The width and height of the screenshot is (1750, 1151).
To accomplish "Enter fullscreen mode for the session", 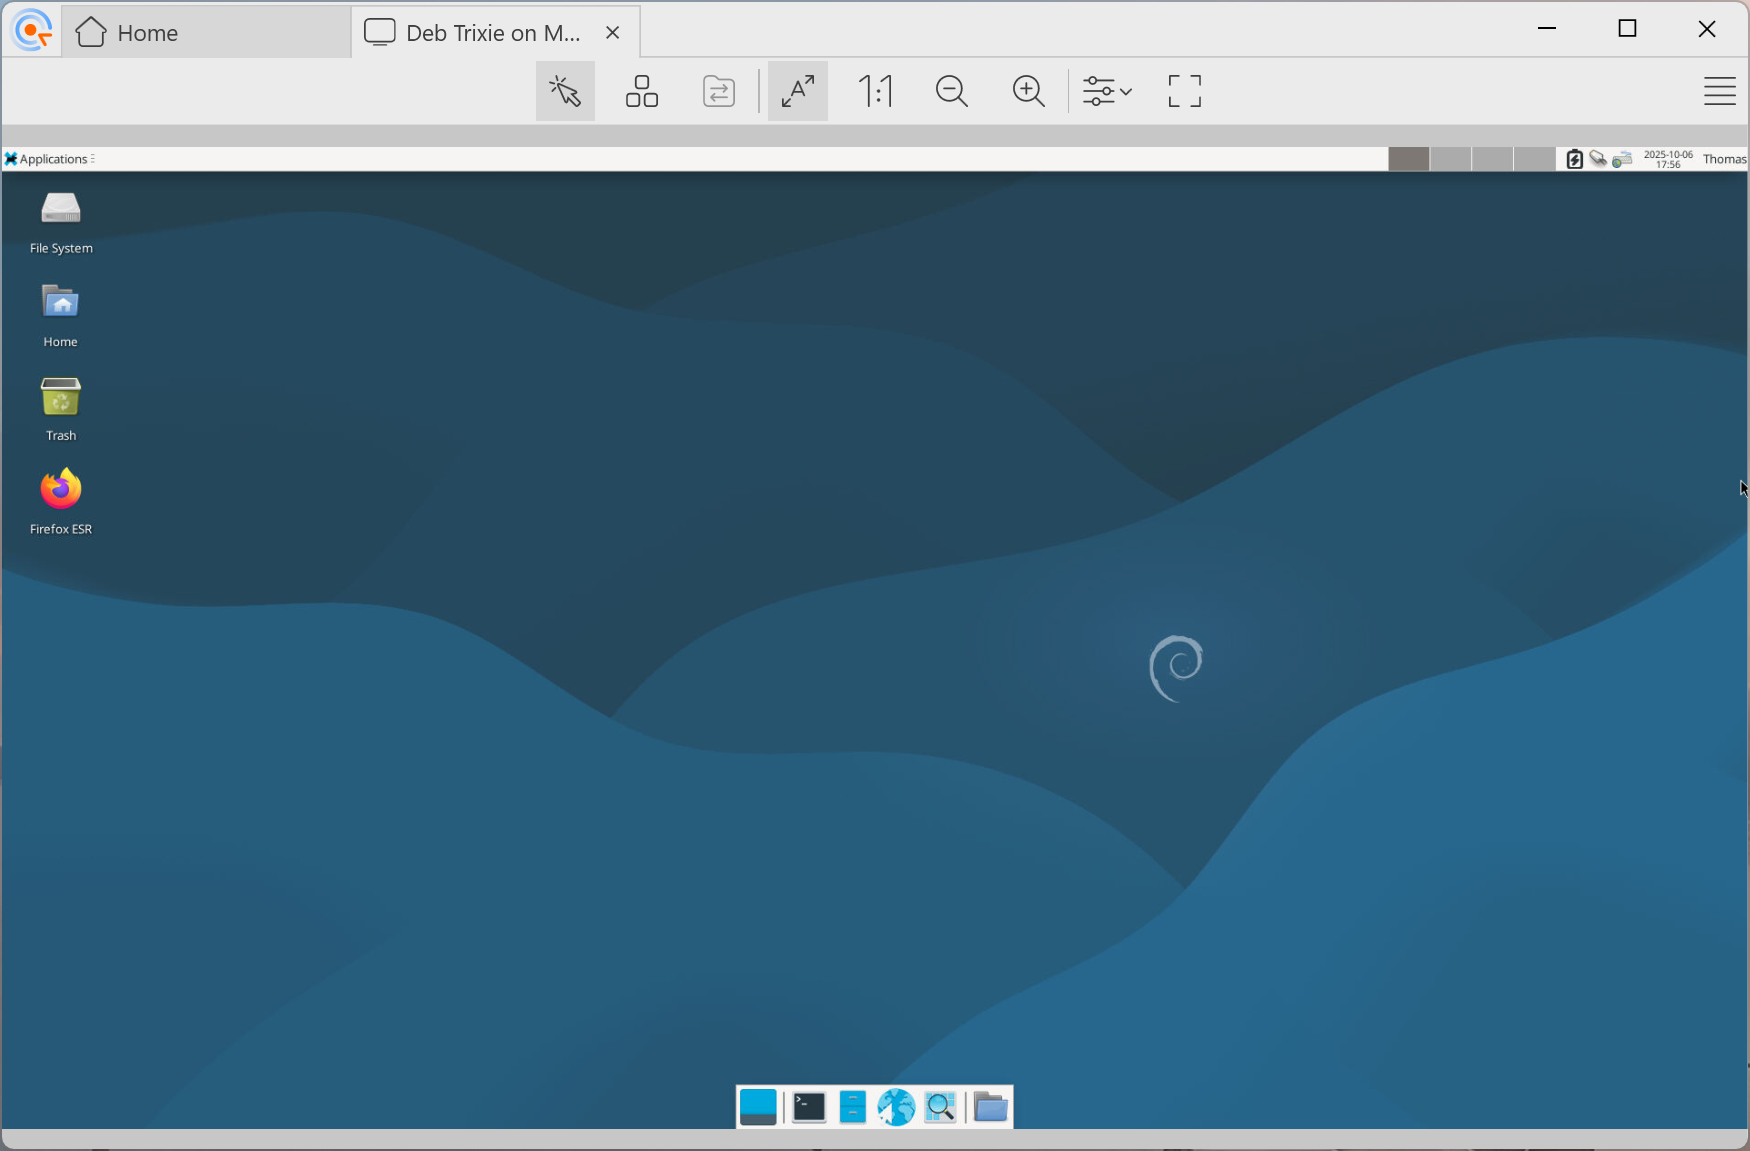I will point(1183,91).
